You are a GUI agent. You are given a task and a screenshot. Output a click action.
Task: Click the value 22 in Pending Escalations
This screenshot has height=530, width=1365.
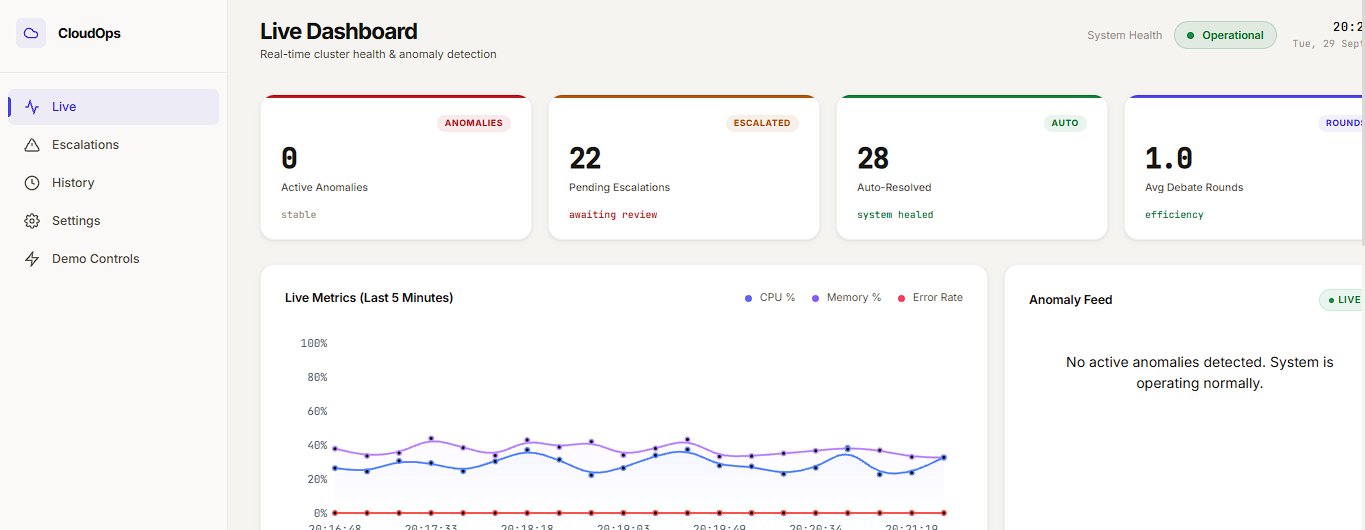coord(585,158)
